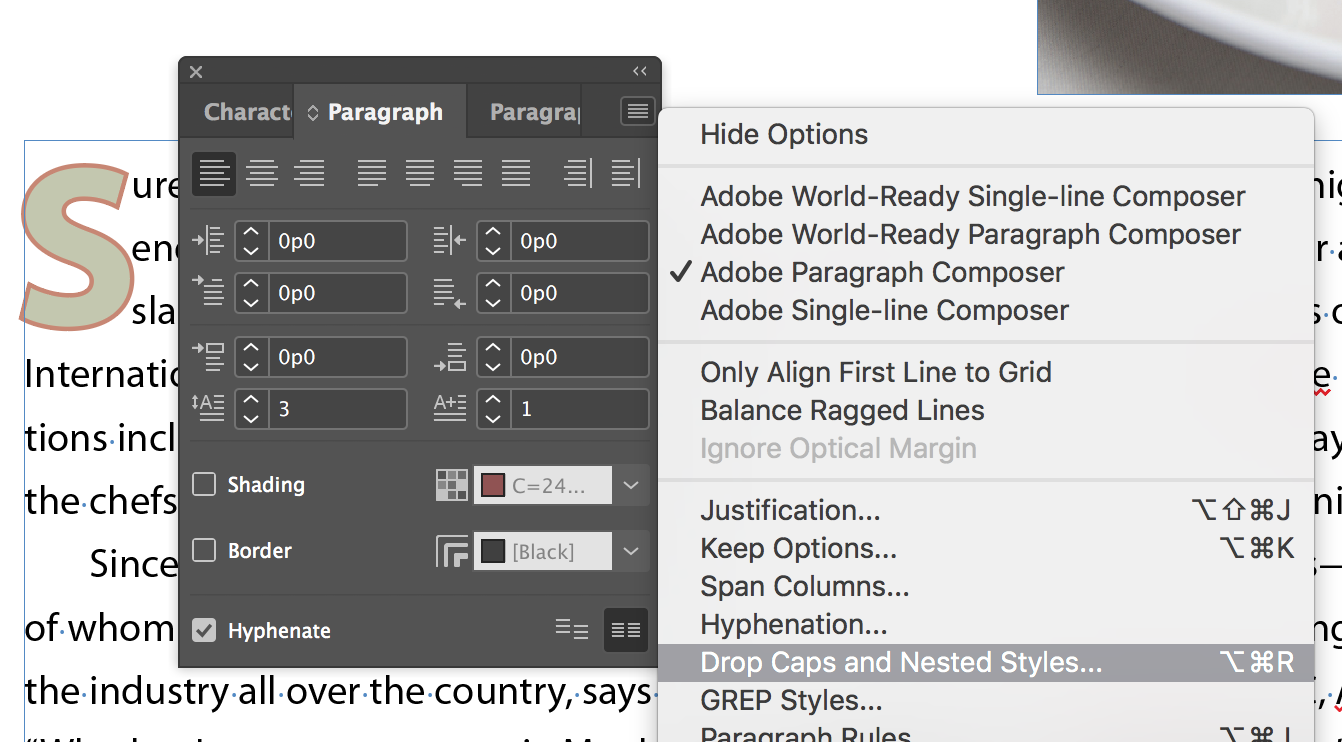Screen dimensions: 1342x742
Task: Click the Left Indent icon
Action: [208, 241]
